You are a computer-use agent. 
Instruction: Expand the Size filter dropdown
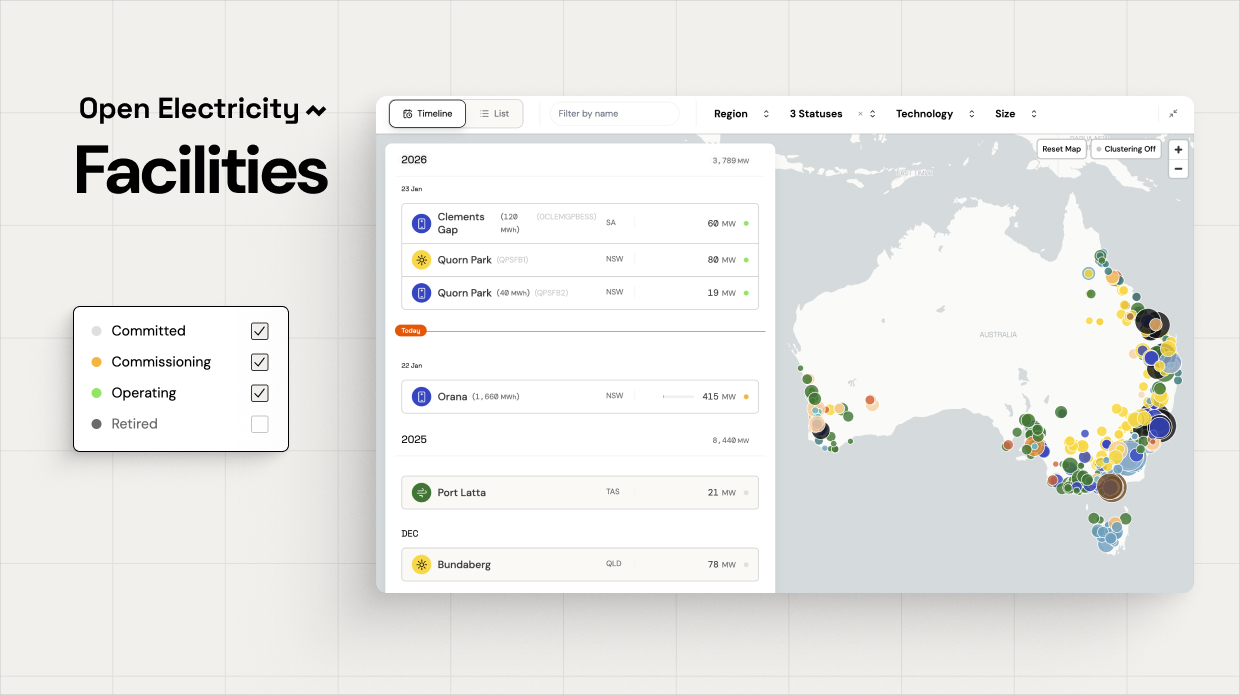(x=1016, y=114)
